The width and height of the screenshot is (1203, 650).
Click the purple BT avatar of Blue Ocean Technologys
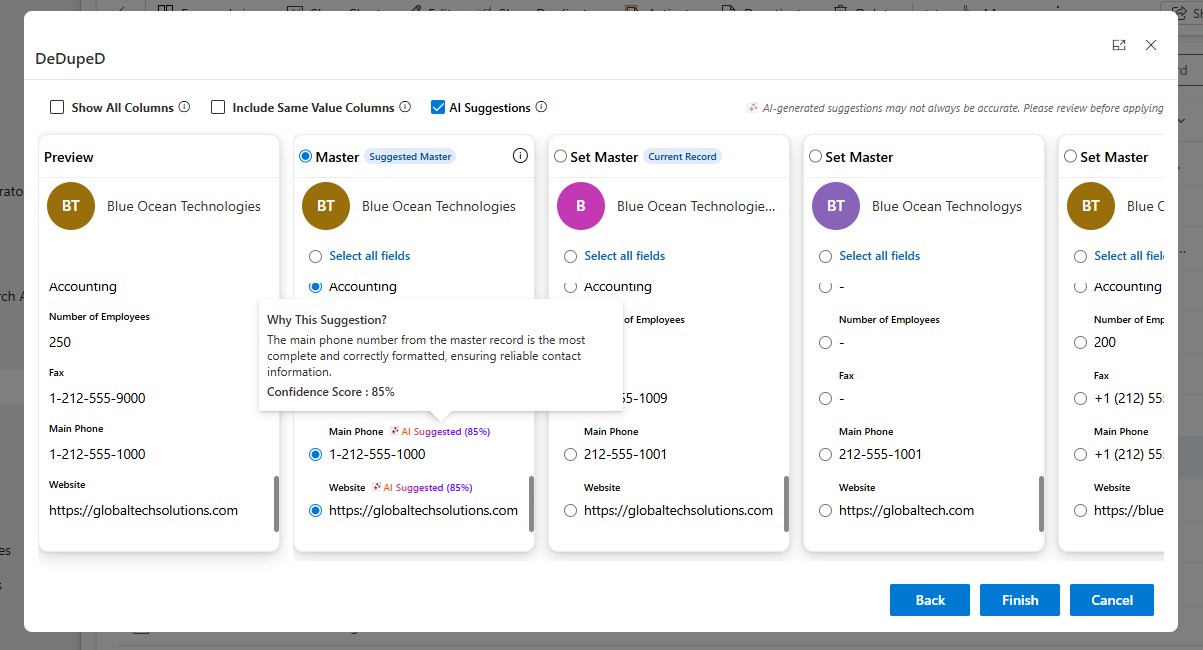click(x=836, y=206)
